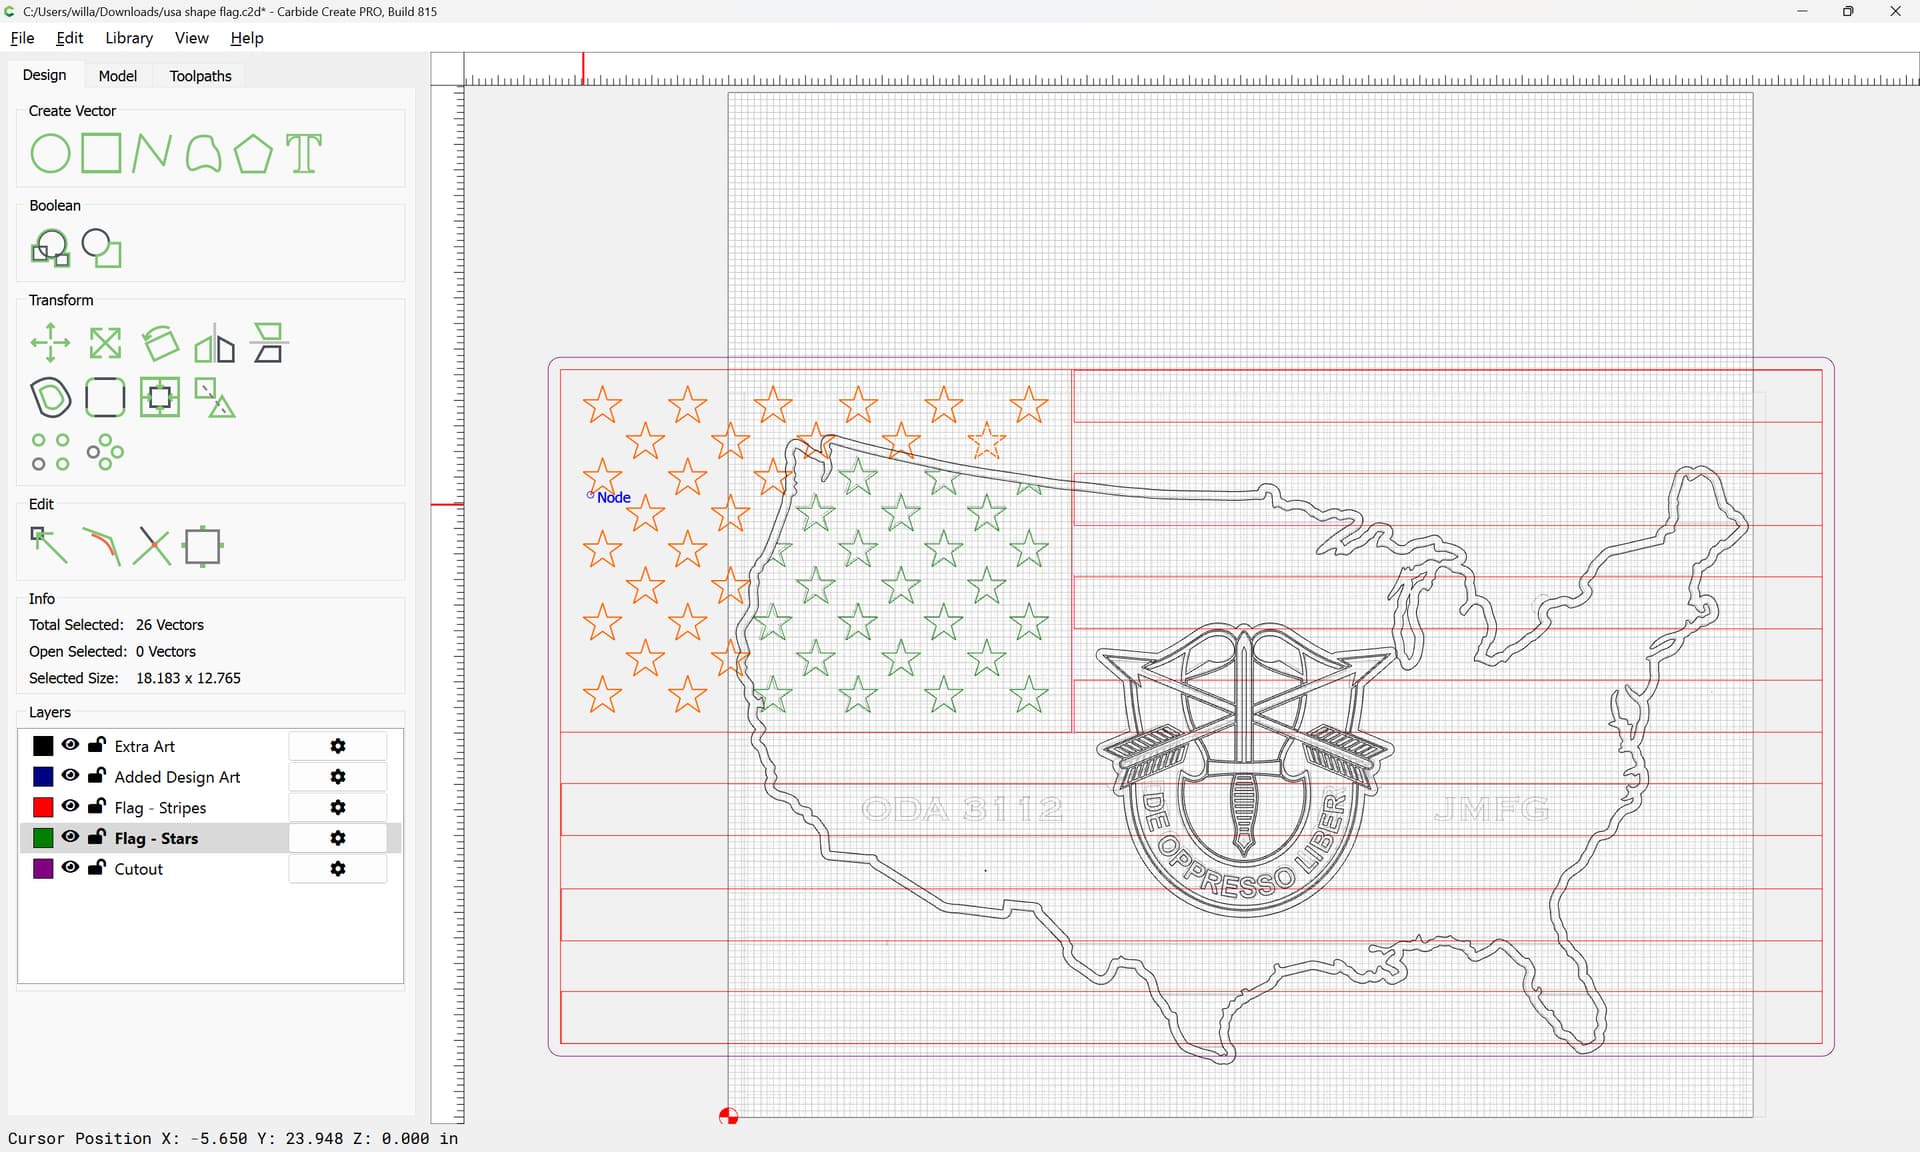Switch to the Toolpaths tab
Screen dimensions: 1920x1152
200,76
